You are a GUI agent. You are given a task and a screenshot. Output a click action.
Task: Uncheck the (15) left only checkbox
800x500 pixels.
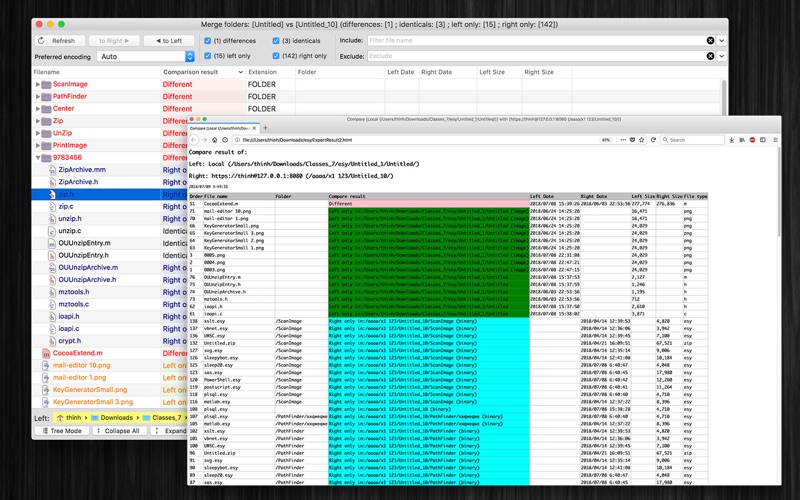coord(208,56)
